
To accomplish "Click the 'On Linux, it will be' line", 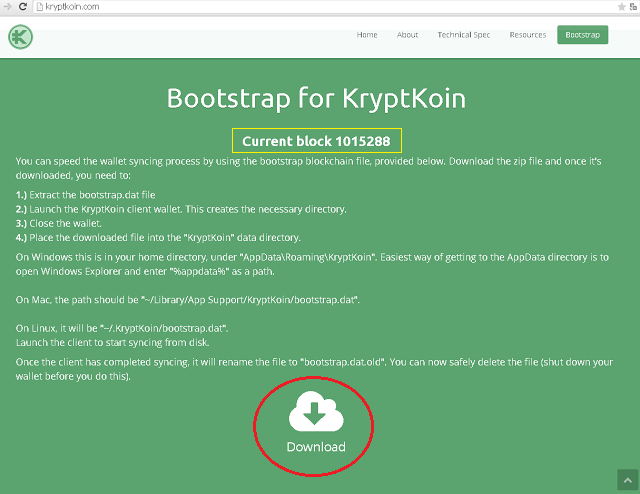I will click(122, 328).
